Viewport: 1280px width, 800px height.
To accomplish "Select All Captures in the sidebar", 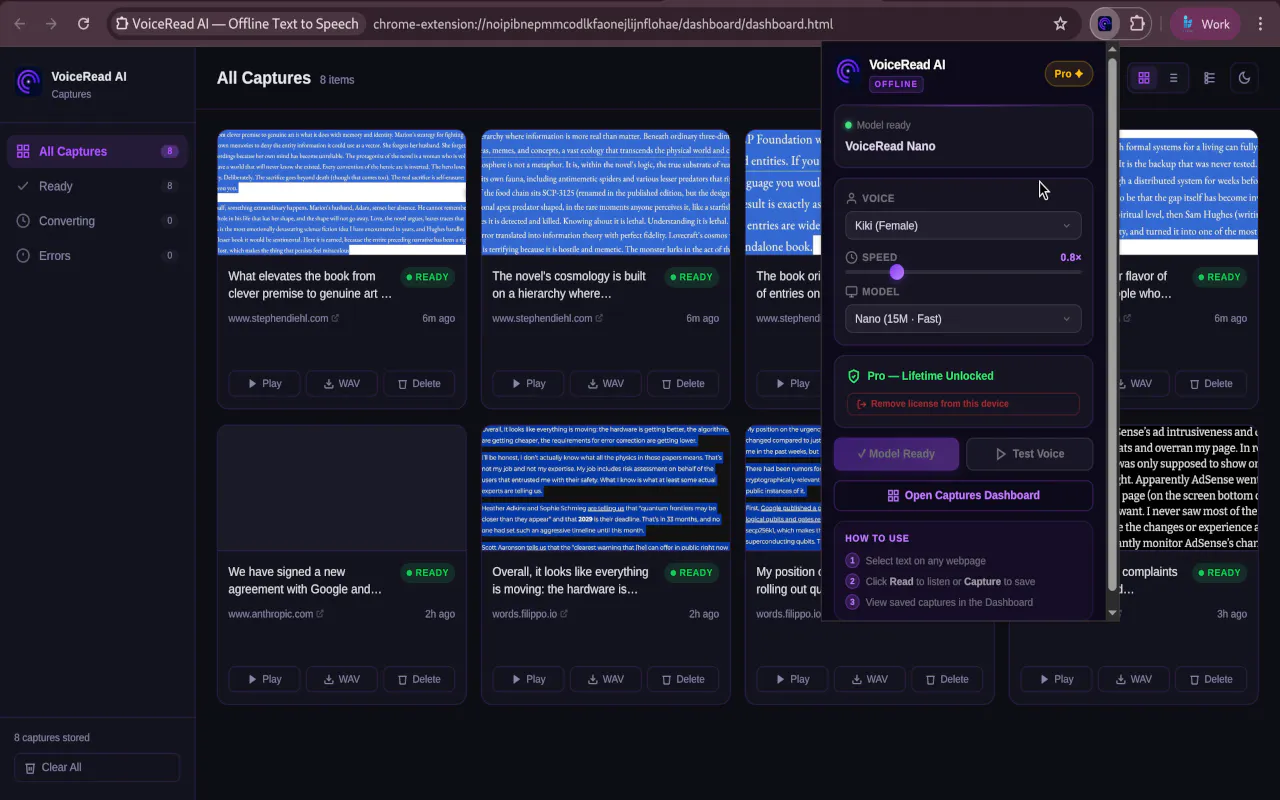I will click(97, 152).
